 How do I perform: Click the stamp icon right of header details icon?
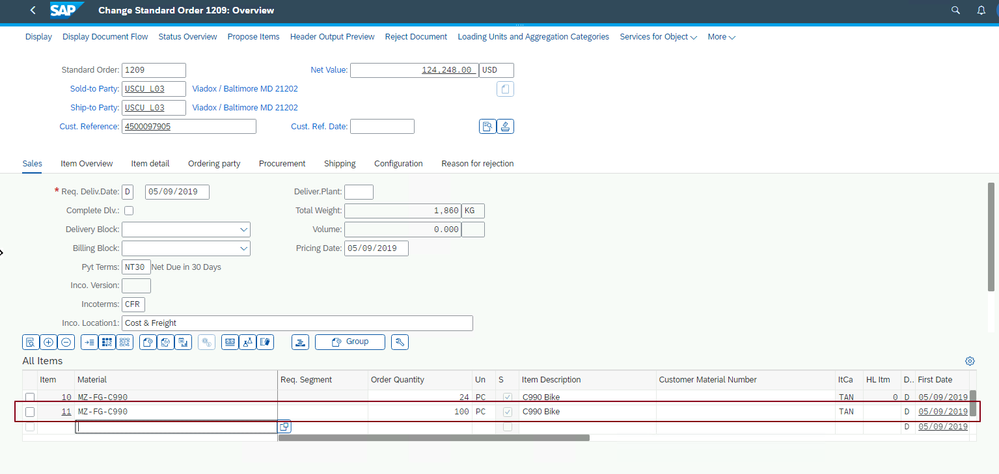click(x=505, y=126)
